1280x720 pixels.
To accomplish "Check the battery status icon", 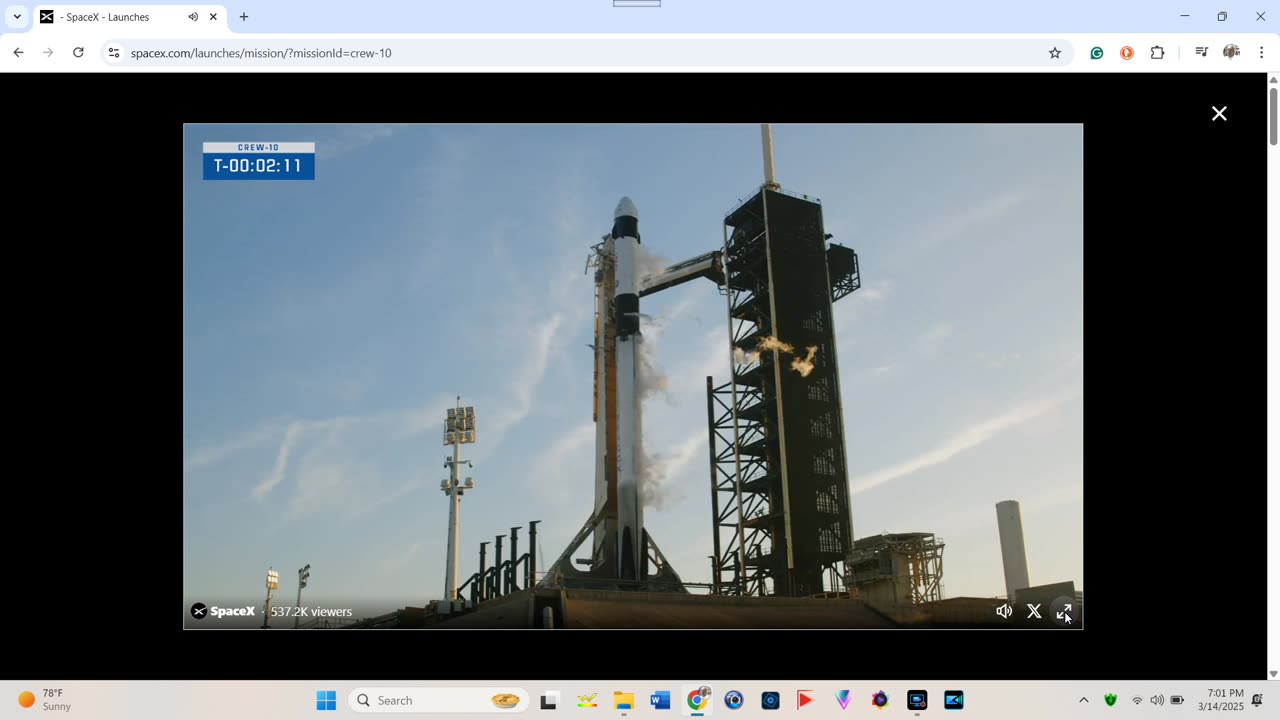I will pos(1177,700).
